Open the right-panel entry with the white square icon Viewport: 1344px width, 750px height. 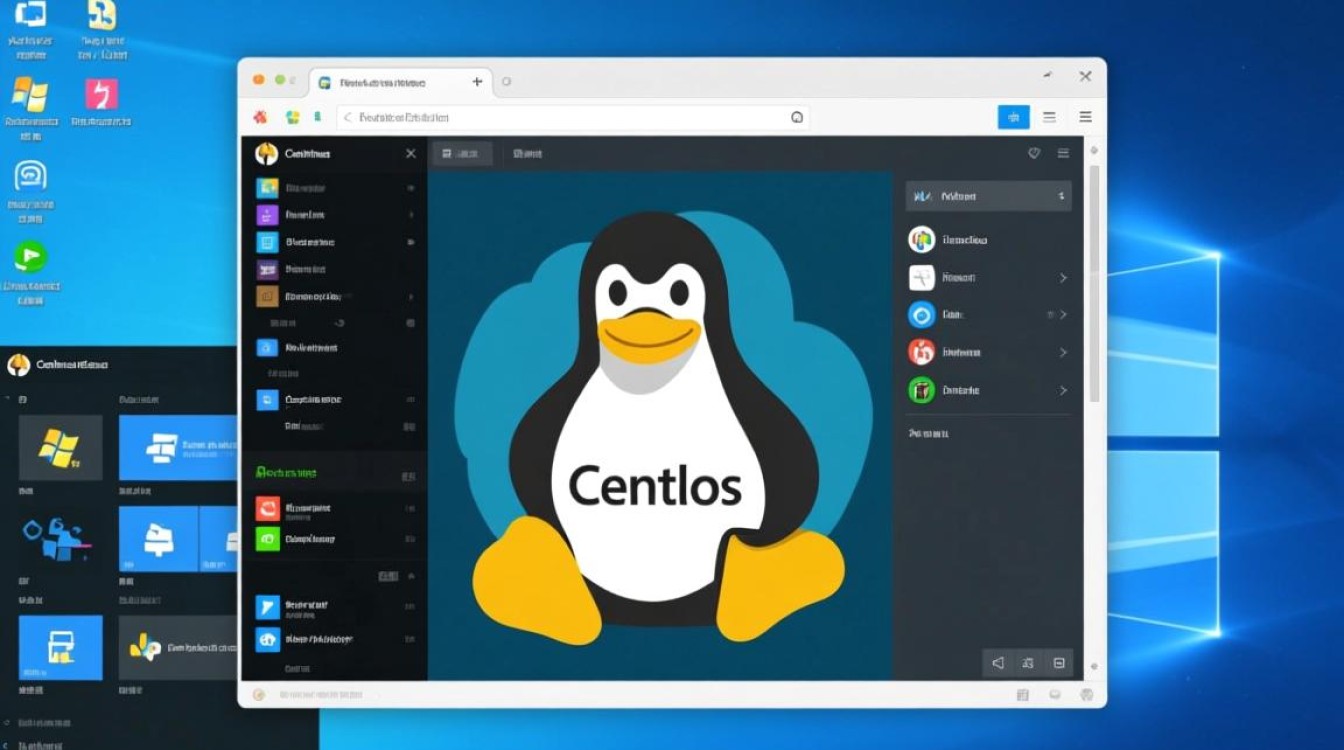tap(921, 278)
